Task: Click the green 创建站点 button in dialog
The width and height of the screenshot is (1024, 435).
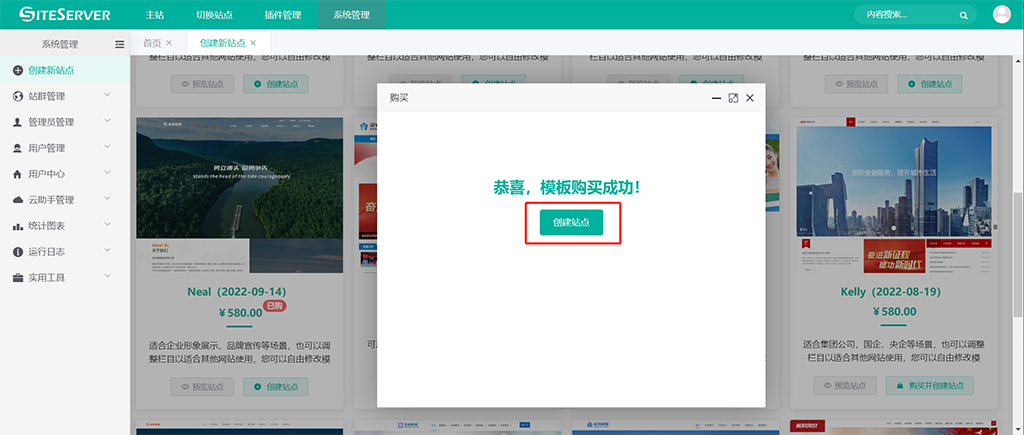Action: pos(571,222)
